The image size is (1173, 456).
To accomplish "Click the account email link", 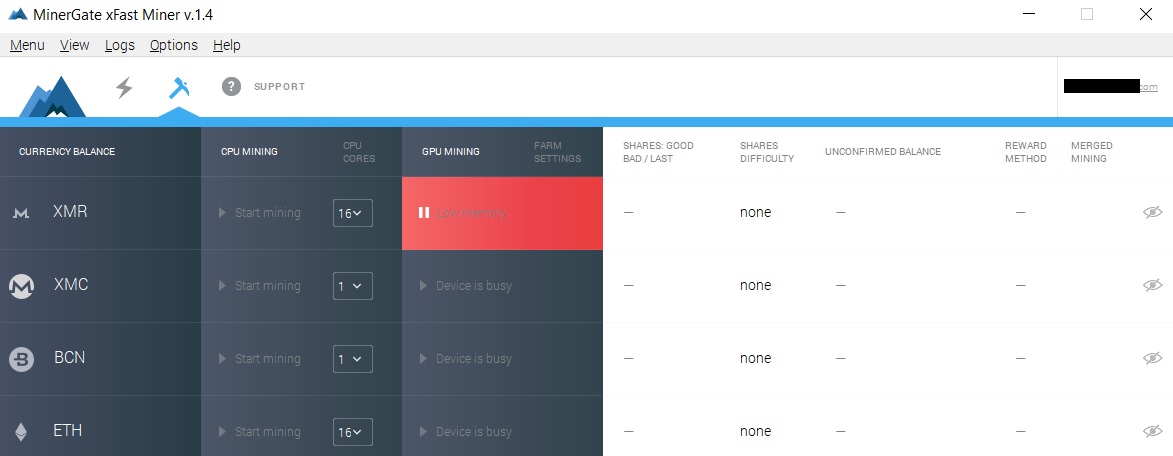I will (1110, 87).
